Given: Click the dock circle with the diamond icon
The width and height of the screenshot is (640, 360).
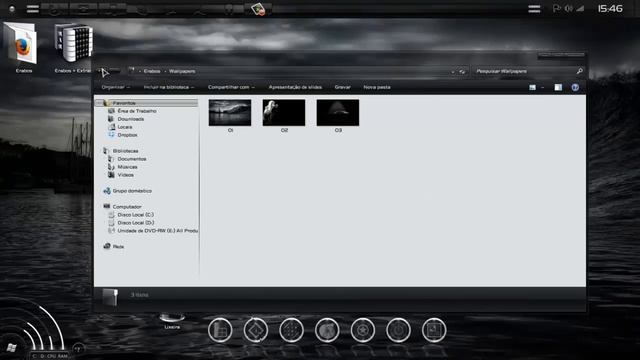Looking at the screenshot, I should [x=256, y=330].
